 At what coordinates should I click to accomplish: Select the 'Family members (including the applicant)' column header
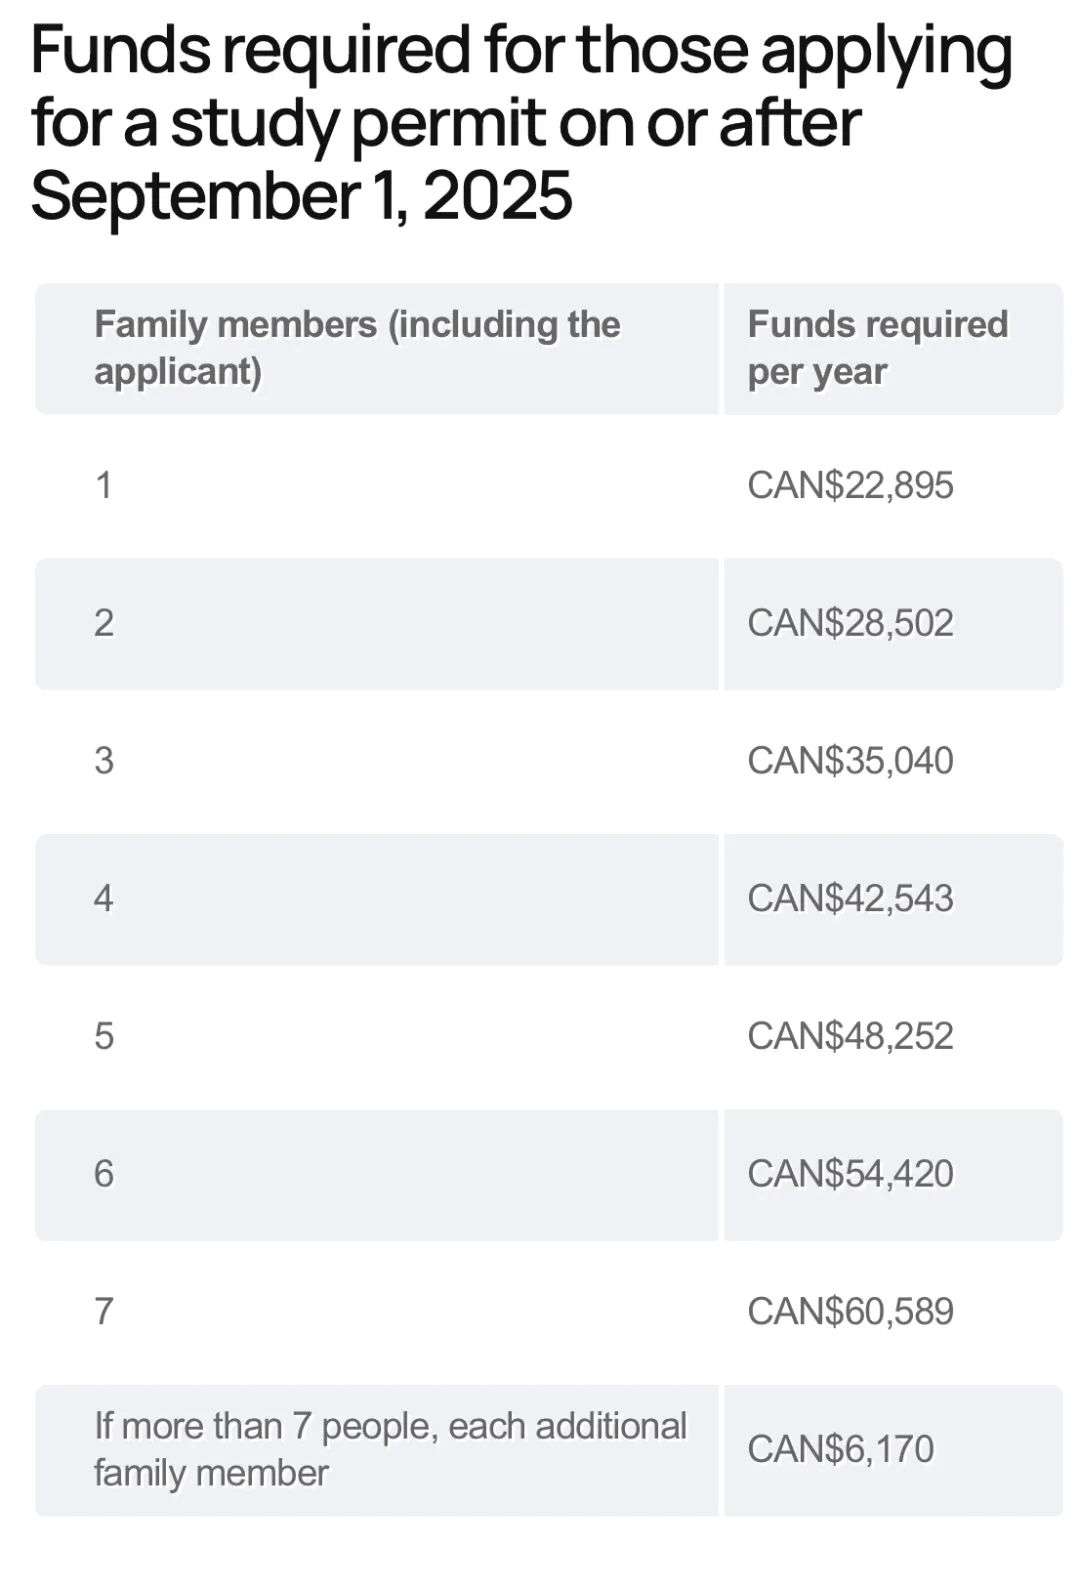coord(357,348)
